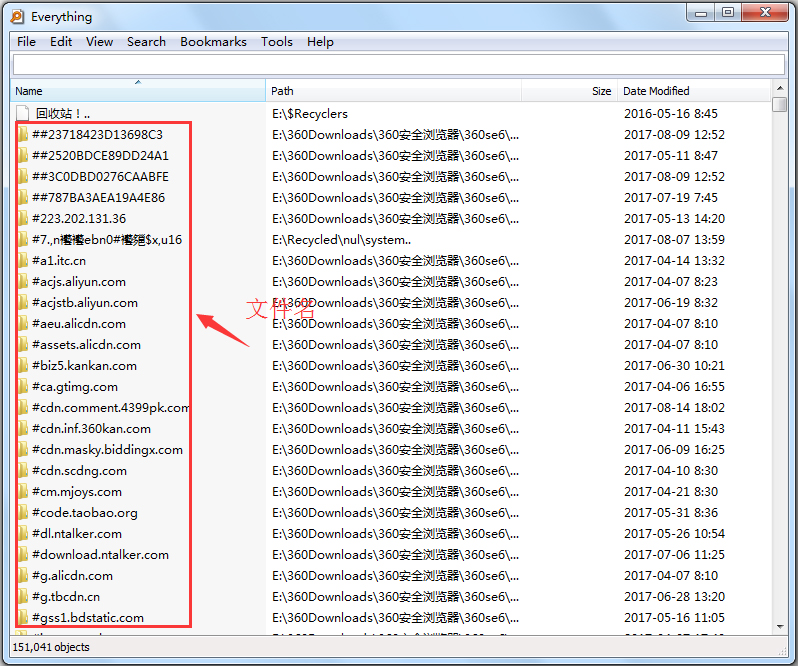Click date 2017-05-31 8:36

[671, 512]
